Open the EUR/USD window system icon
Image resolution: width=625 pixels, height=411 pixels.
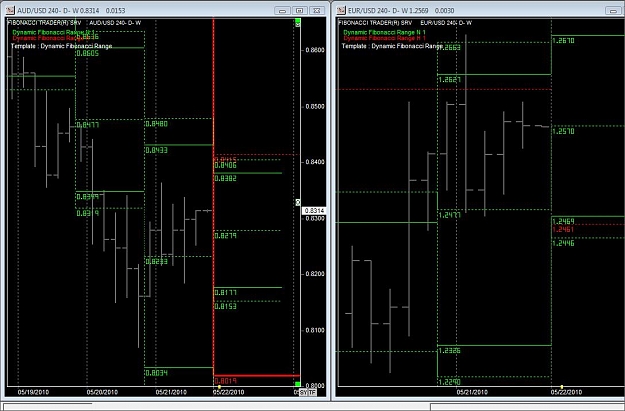coord(341,10)
